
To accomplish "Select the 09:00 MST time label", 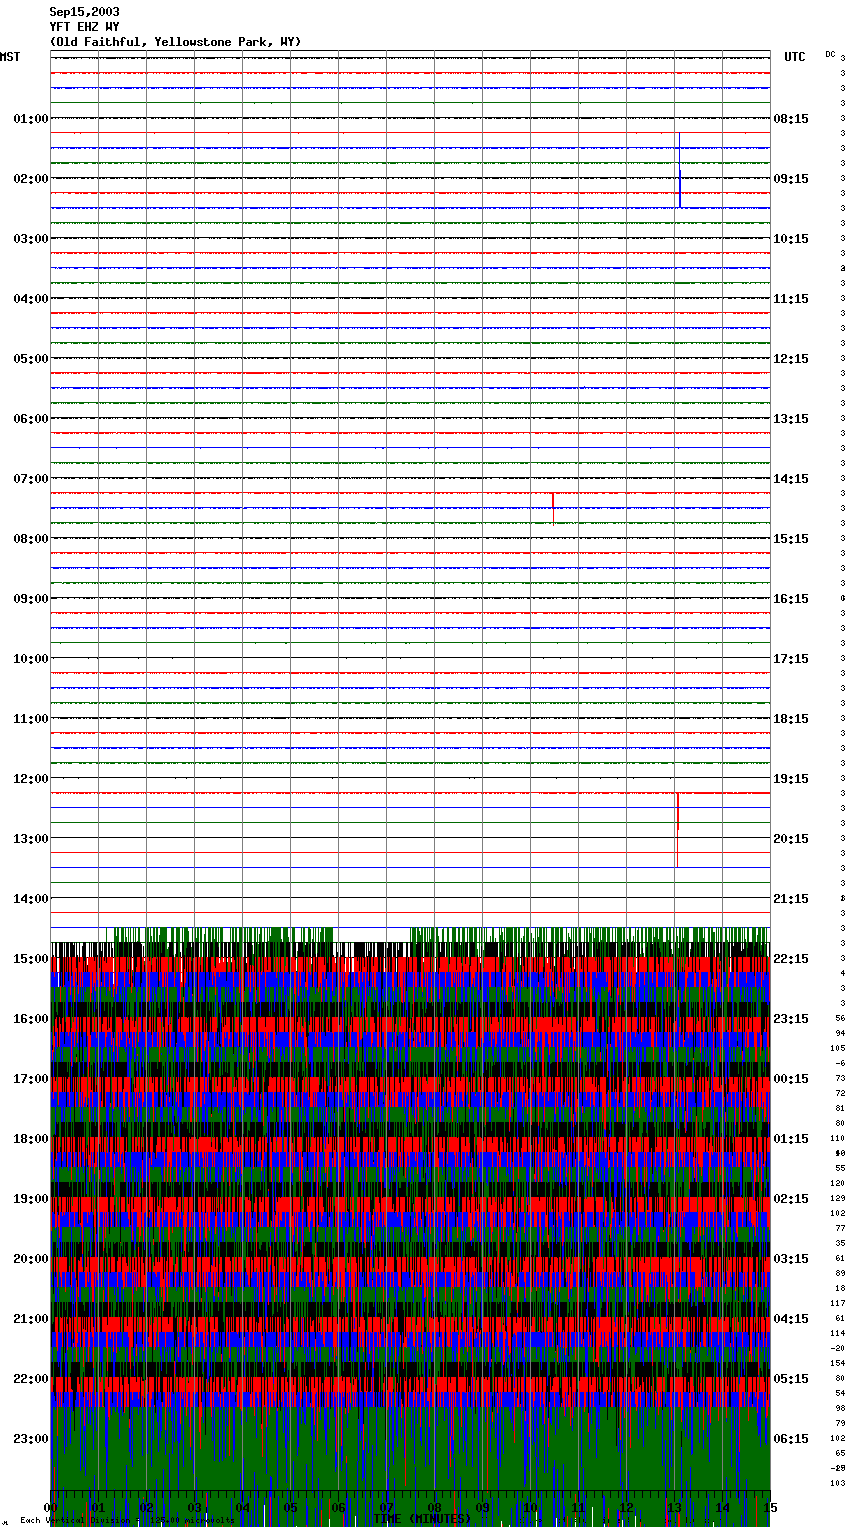I will (x=31, y=599).
